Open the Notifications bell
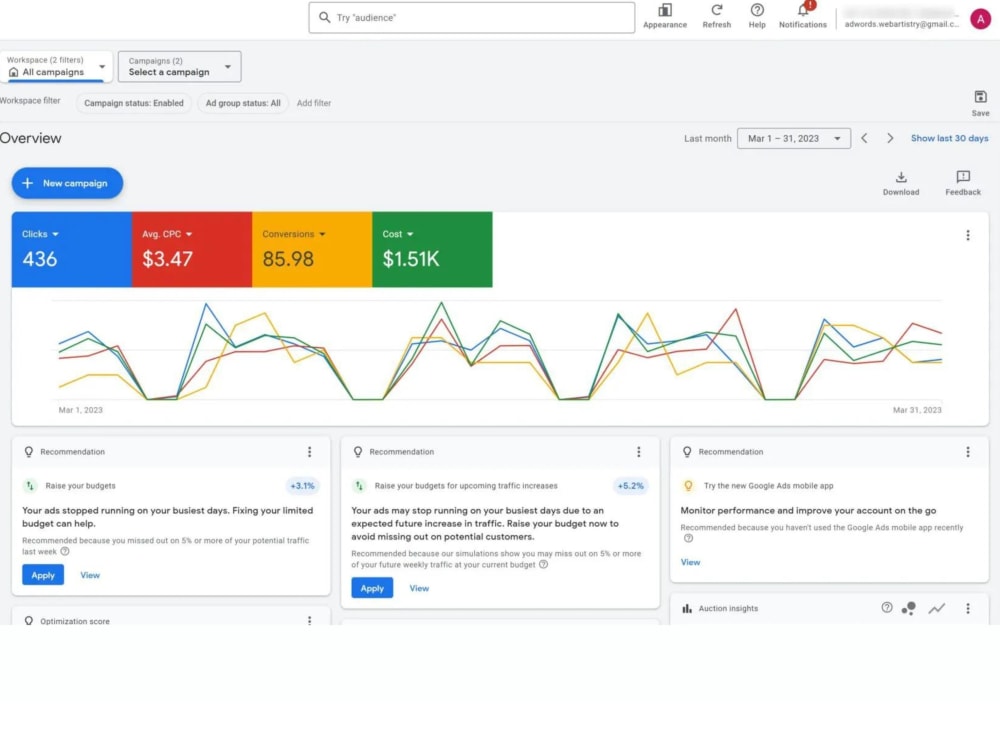 [803, 10]
